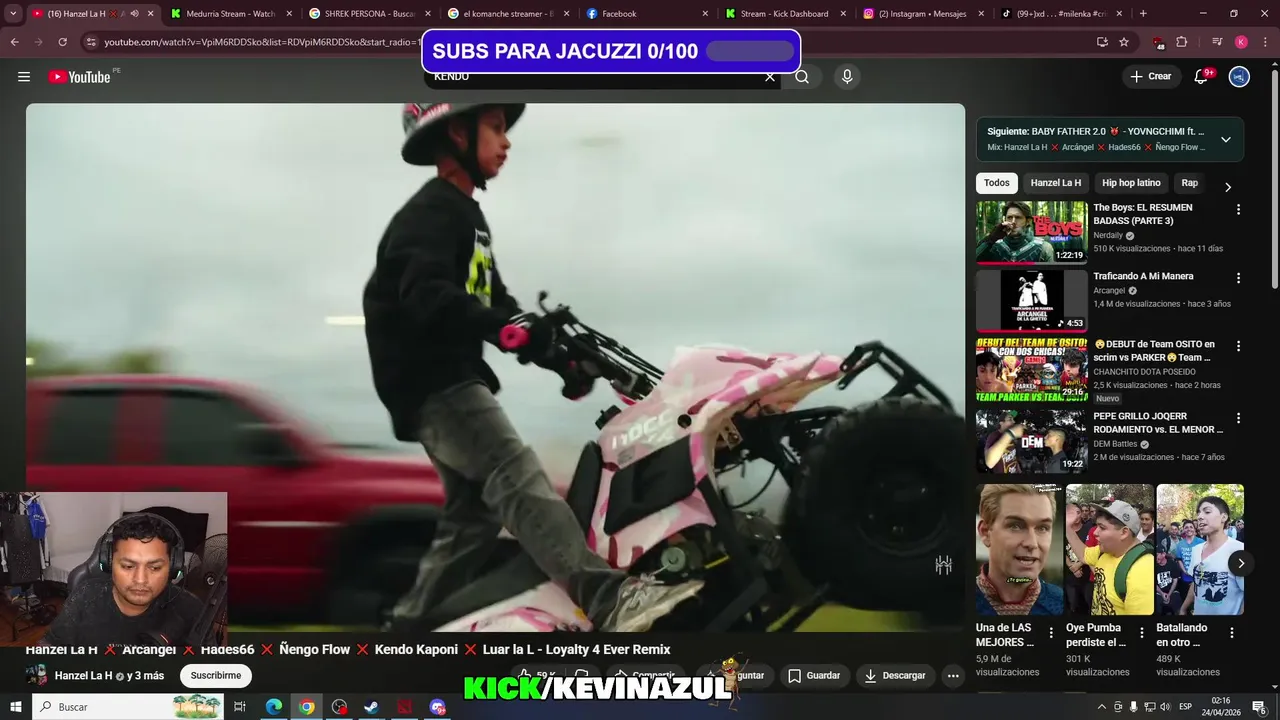
Task: Open options for The Boys video
Action: [1238, 210]
